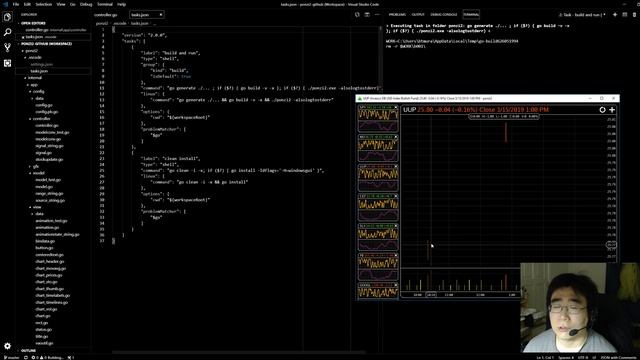Click the plus icon in chart window header
640x360 pixels.
(612, 110)
